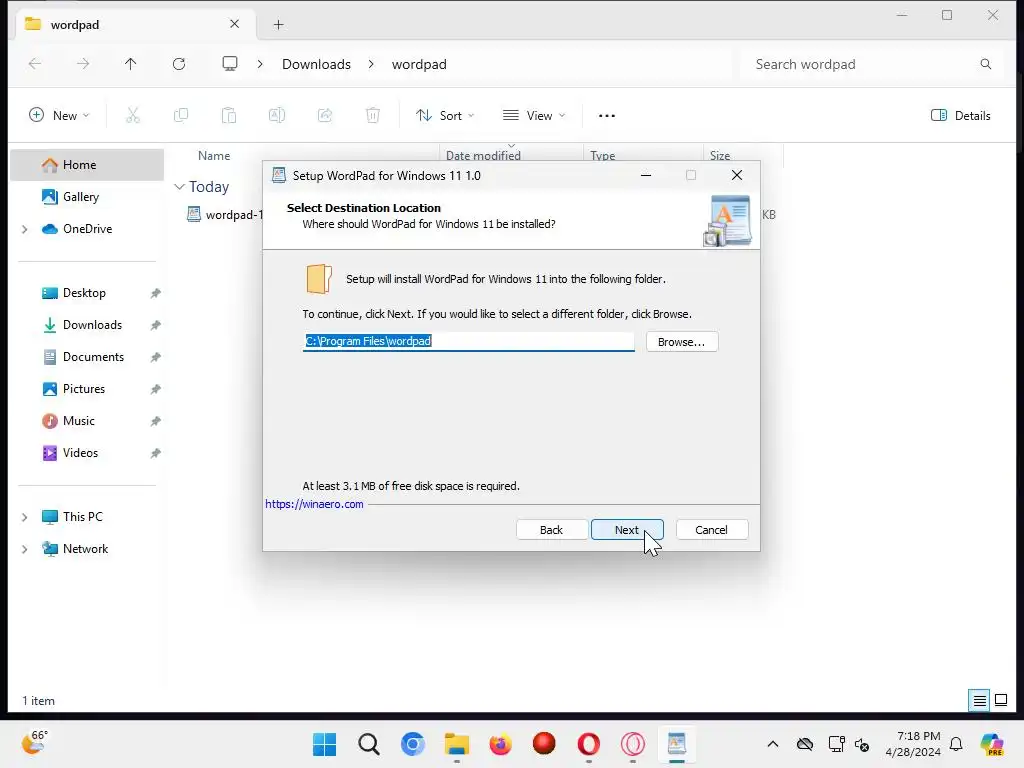Viewport: 1024px width, 768px height.
Task: Click Browse to choose a different folder
Action: (x=681, y=342)
